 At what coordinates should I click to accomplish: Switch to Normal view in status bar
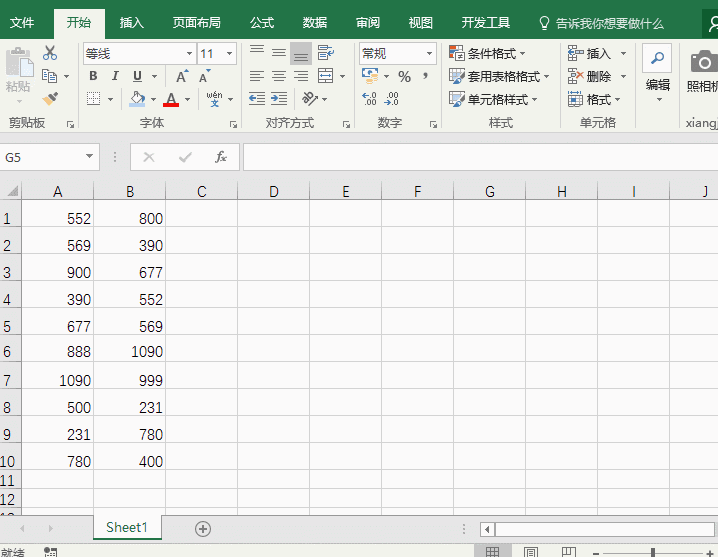click(x=493, y=552)
